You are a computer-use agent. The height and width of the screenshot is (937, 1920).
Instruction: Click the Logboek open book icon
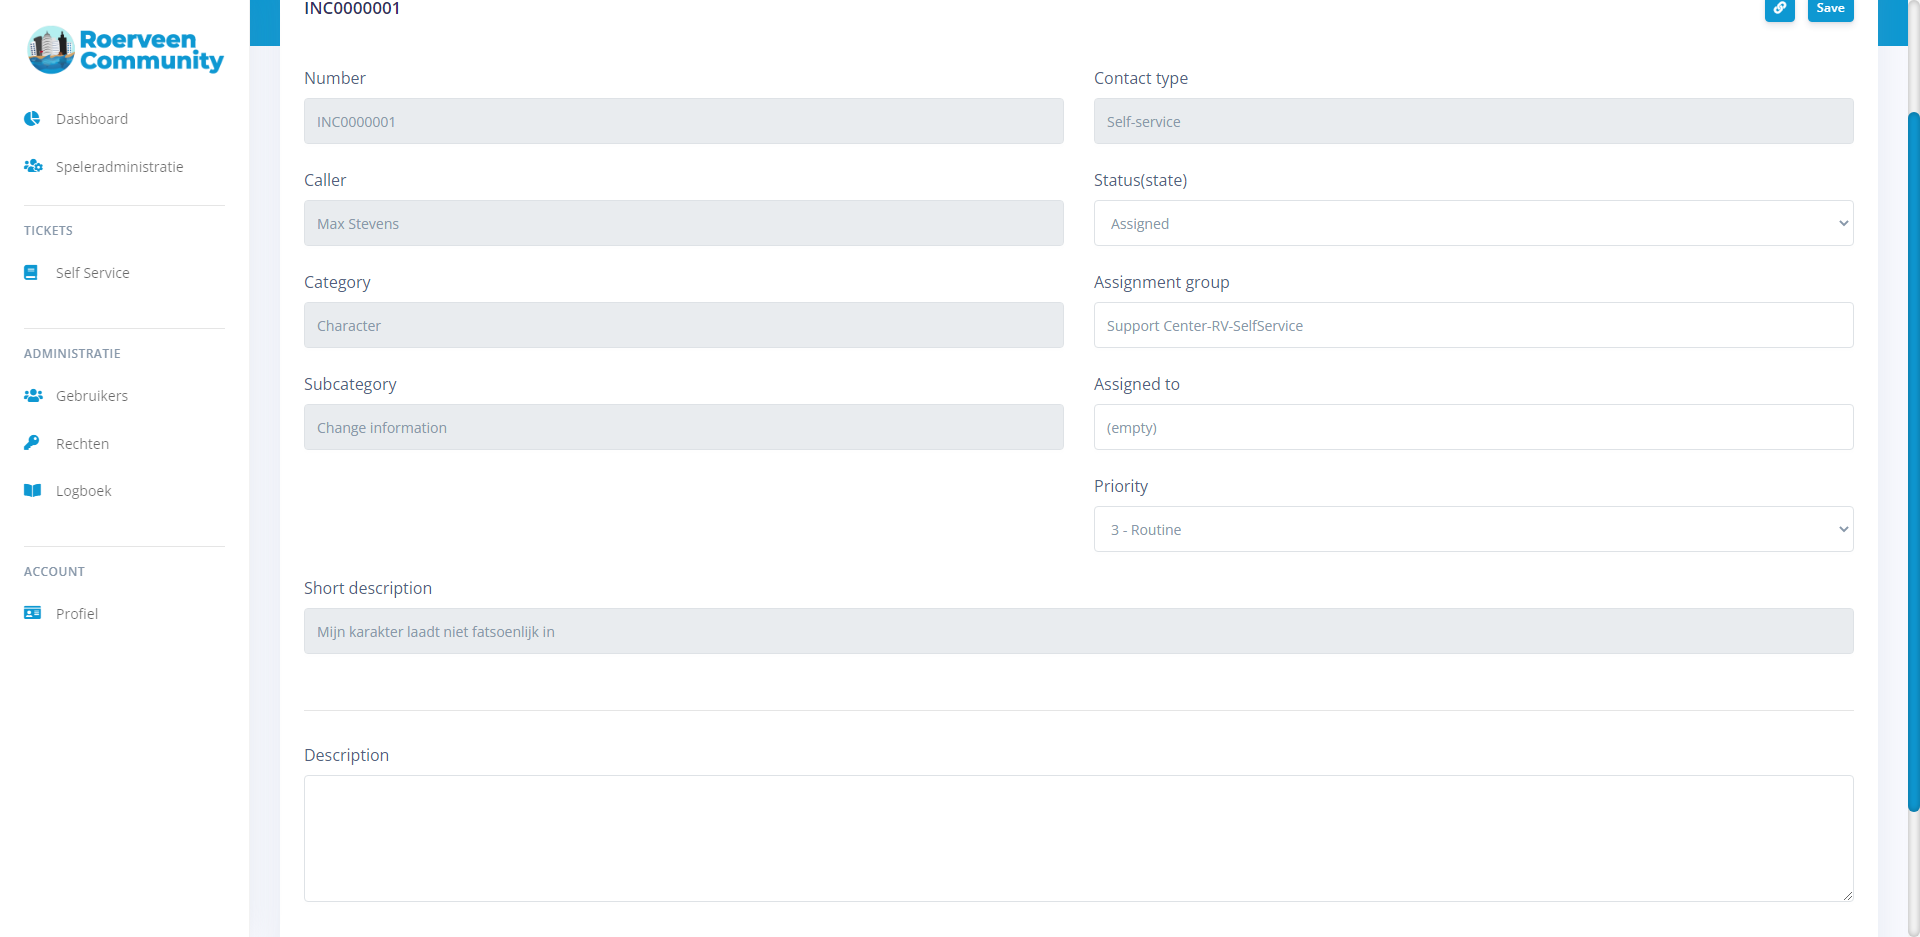tap(33, 491)
